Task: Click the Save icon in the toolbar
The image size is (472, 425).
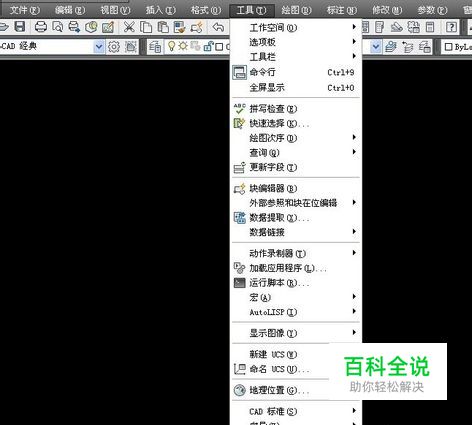Action: click(x=20, y=27)
